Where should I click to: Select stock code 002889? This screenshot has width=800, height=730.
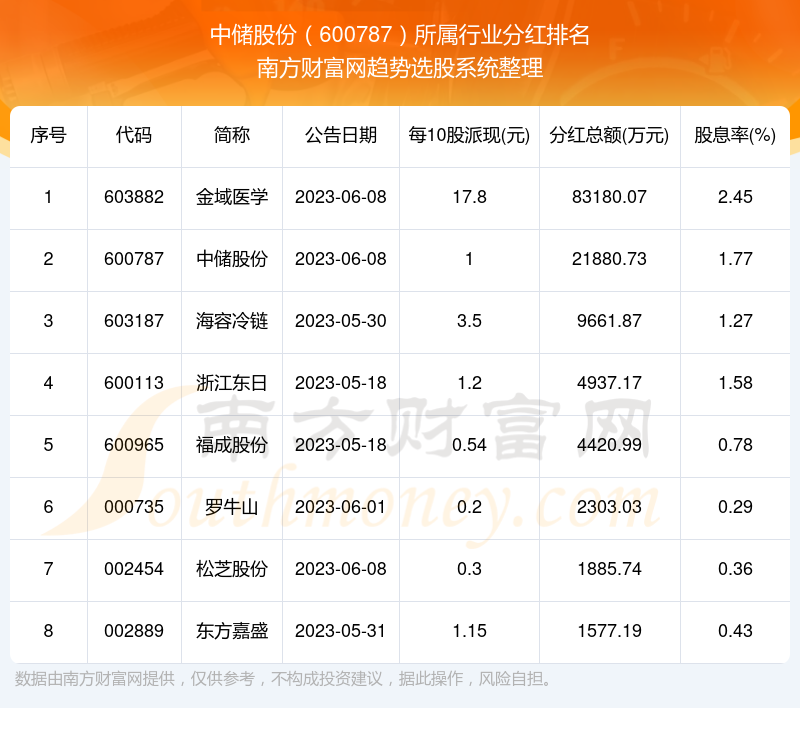click(x=134, y=631)
